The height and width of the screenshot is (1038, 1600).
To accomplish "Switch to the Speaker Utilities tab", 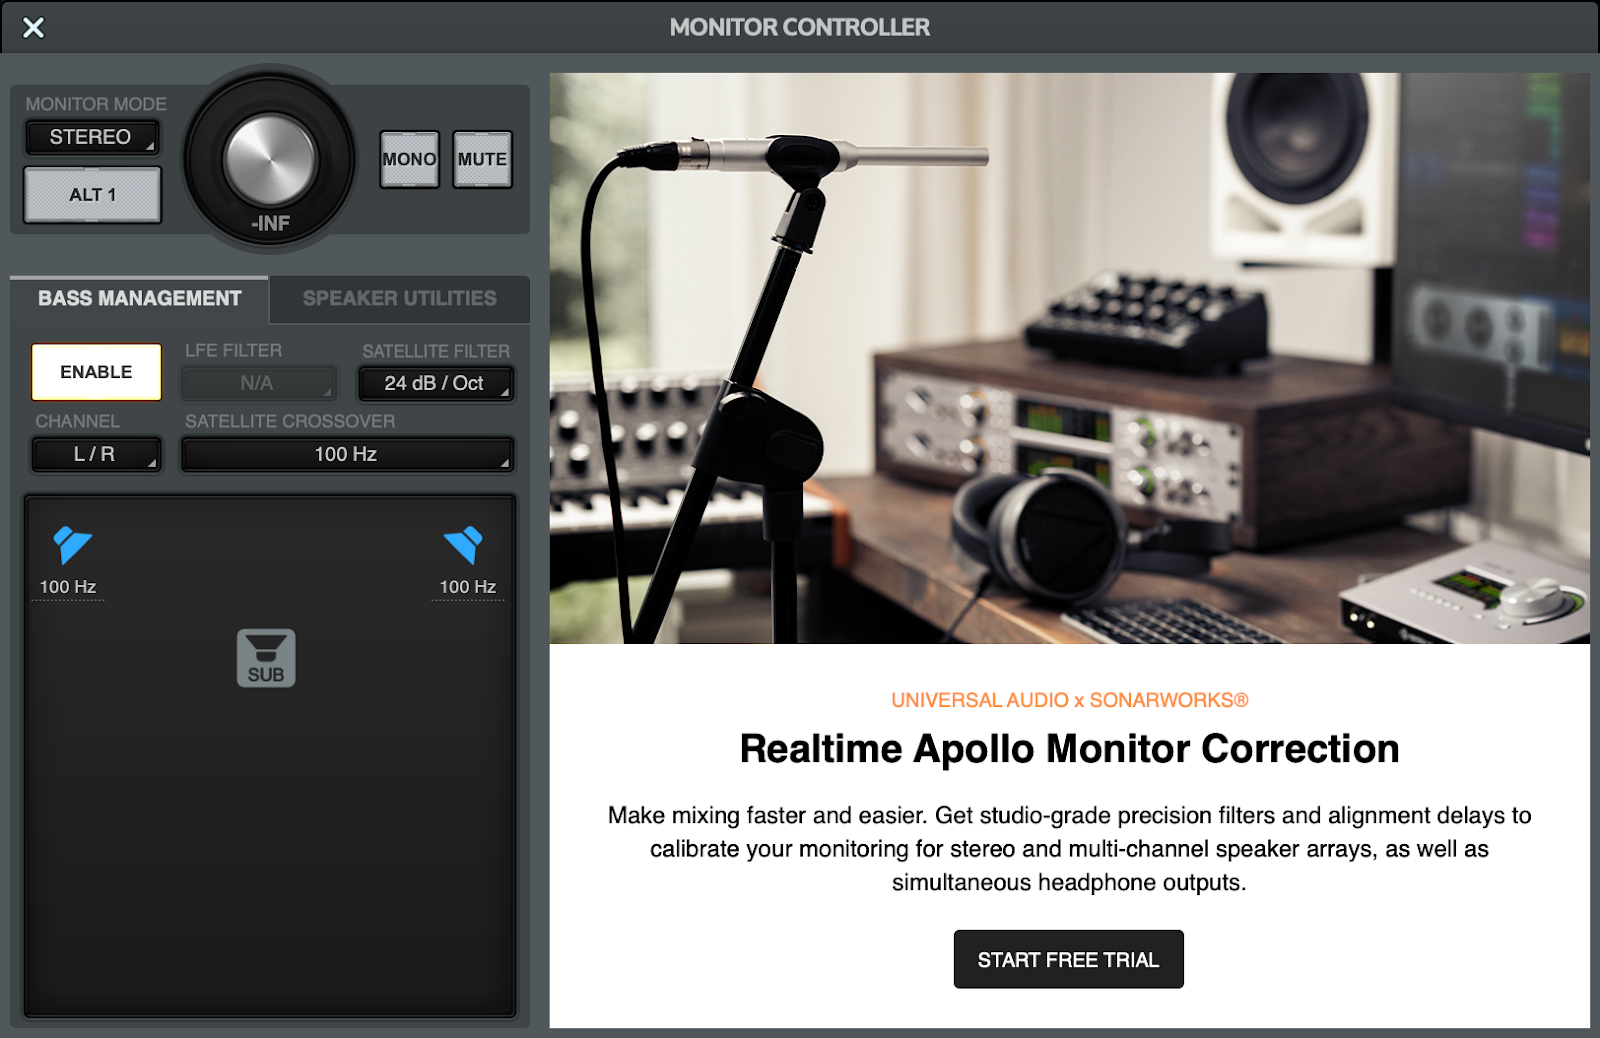I will tap(400, 299).
